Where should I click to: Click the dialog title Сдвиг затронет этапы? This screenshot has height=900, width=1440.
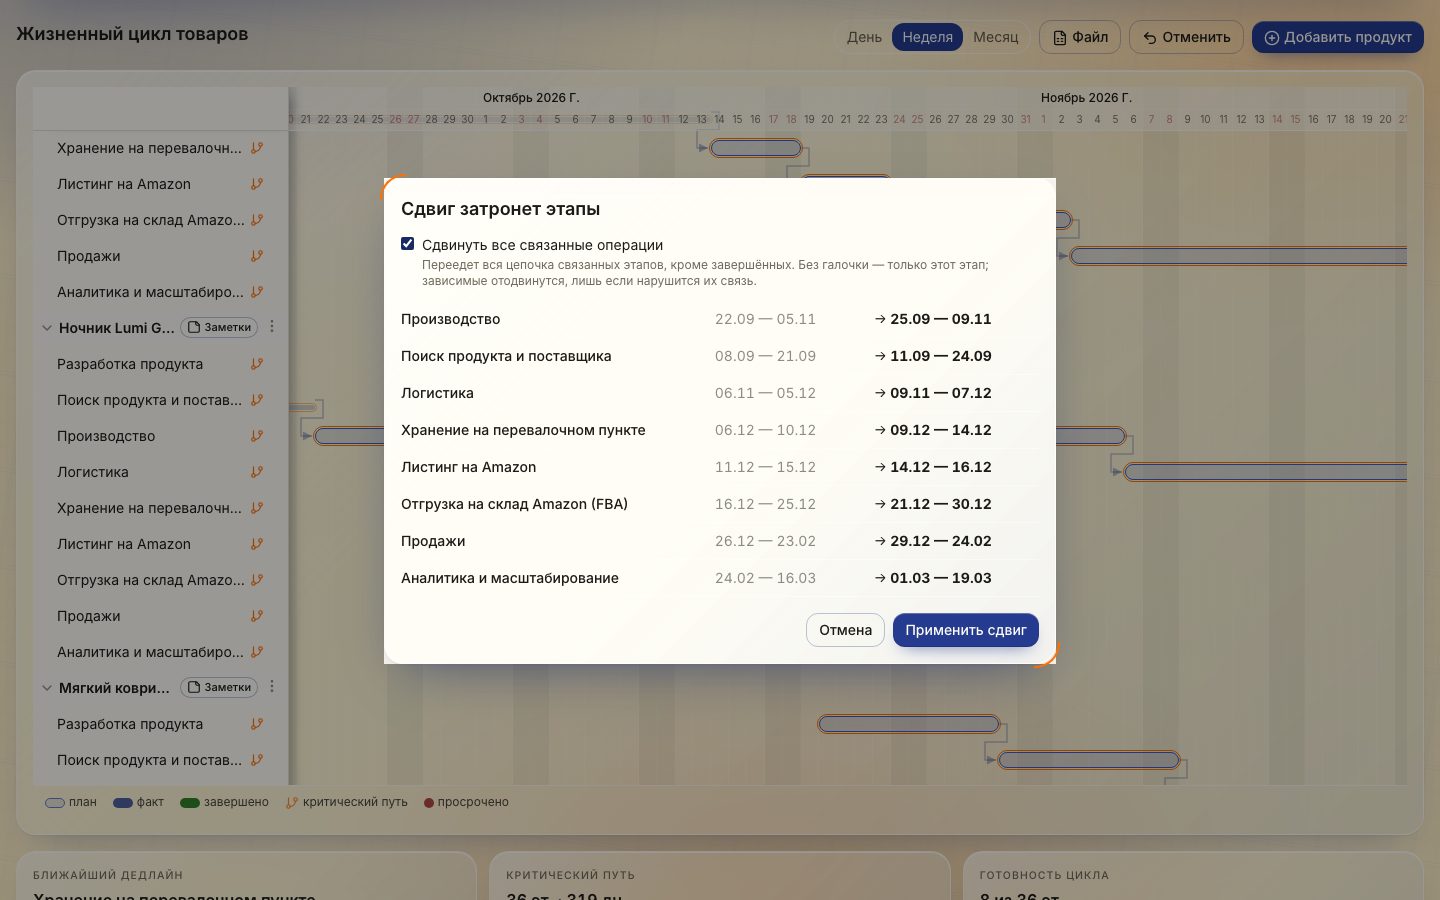(x=500, y=209)
